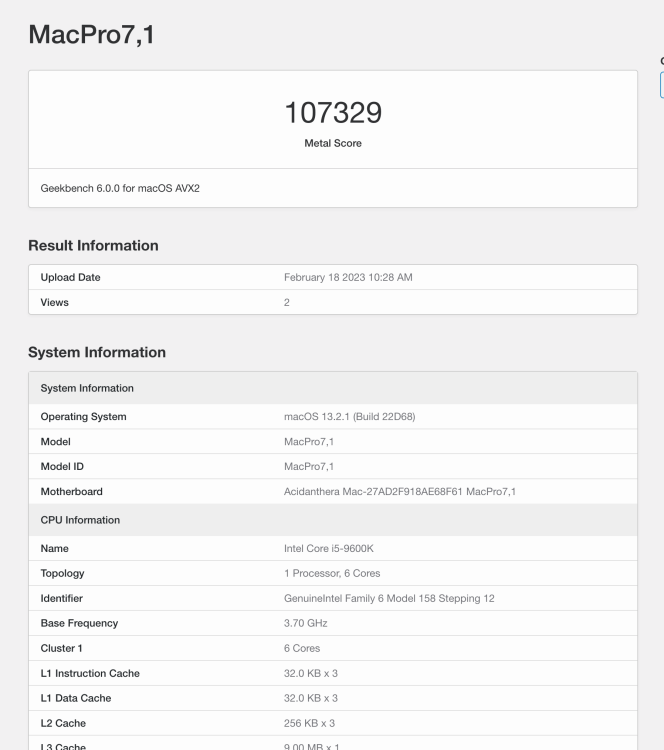Click the Model row label
Viewport: 664px width, 750px height.
point(55,441)
